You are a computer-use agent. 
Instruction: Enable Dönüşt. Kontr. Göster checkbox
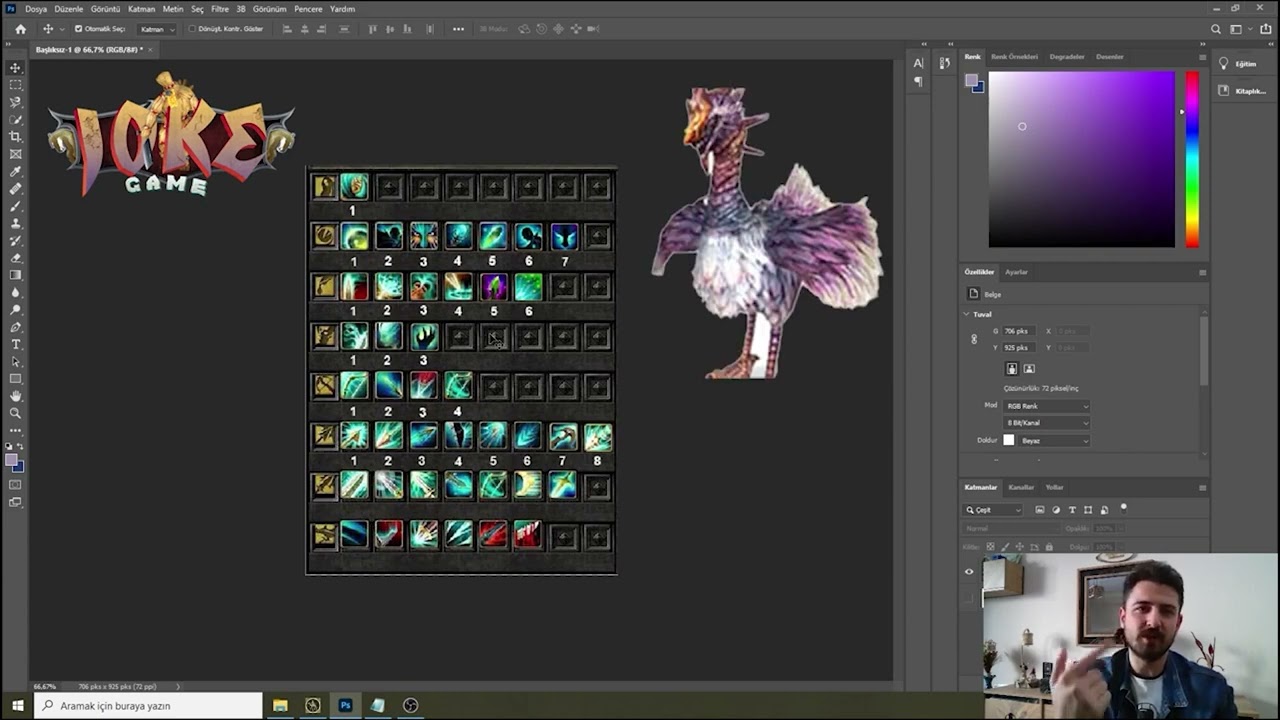tap(192, 29)
